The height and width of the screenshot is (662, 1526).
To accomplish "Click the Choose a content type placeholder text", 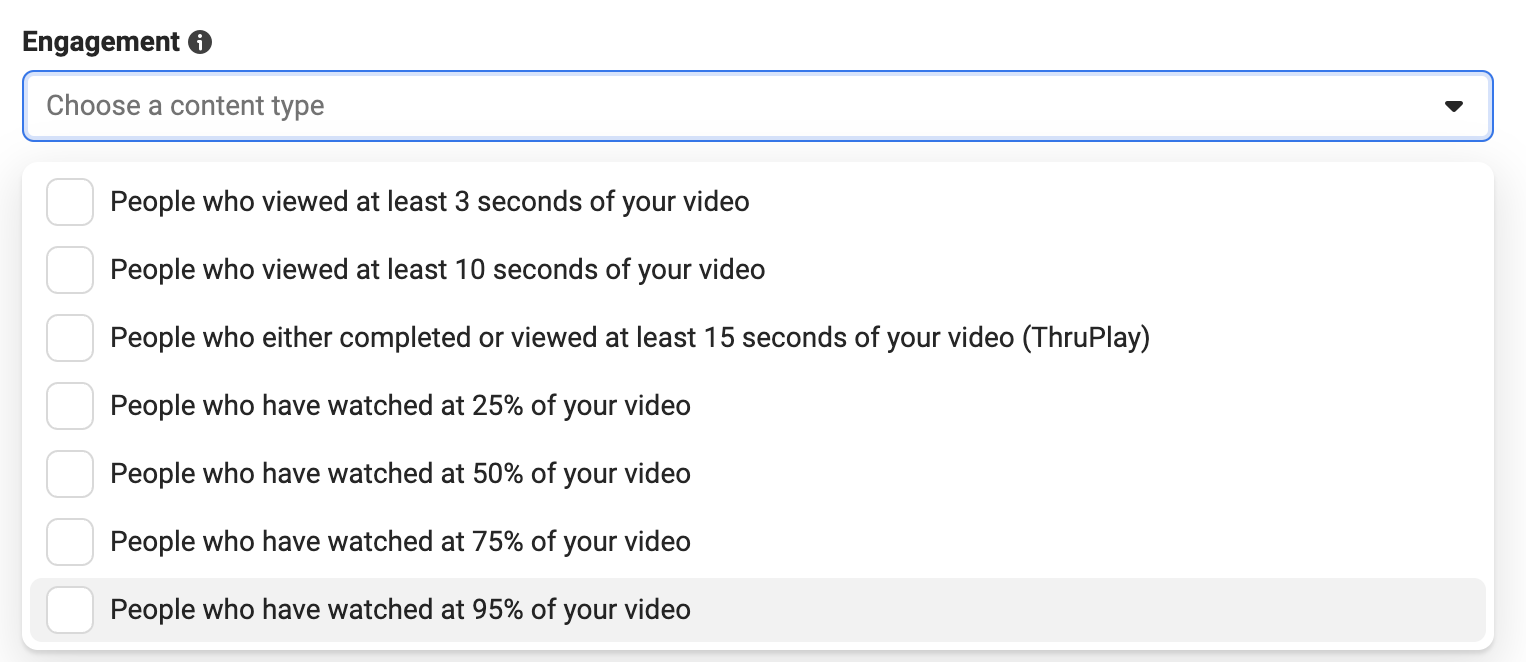I will coord(186,106).
